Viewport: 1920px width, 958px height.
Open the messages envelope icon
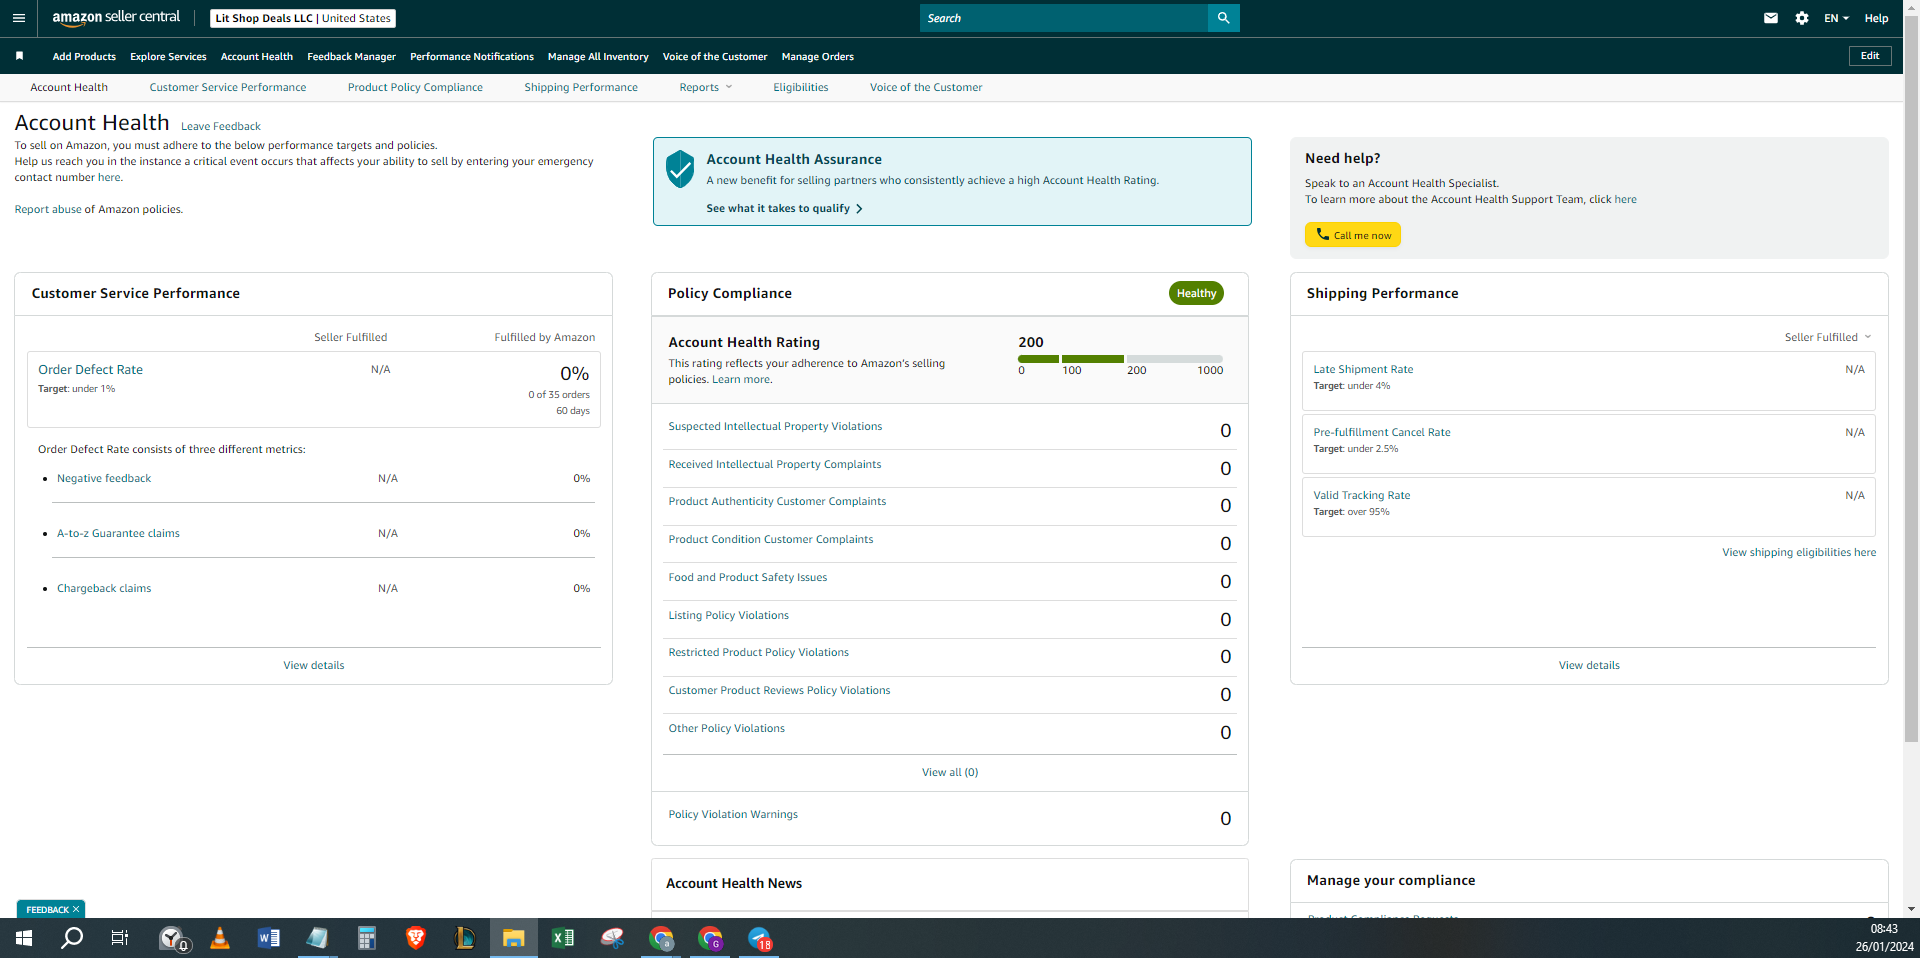coord(1771,18)
